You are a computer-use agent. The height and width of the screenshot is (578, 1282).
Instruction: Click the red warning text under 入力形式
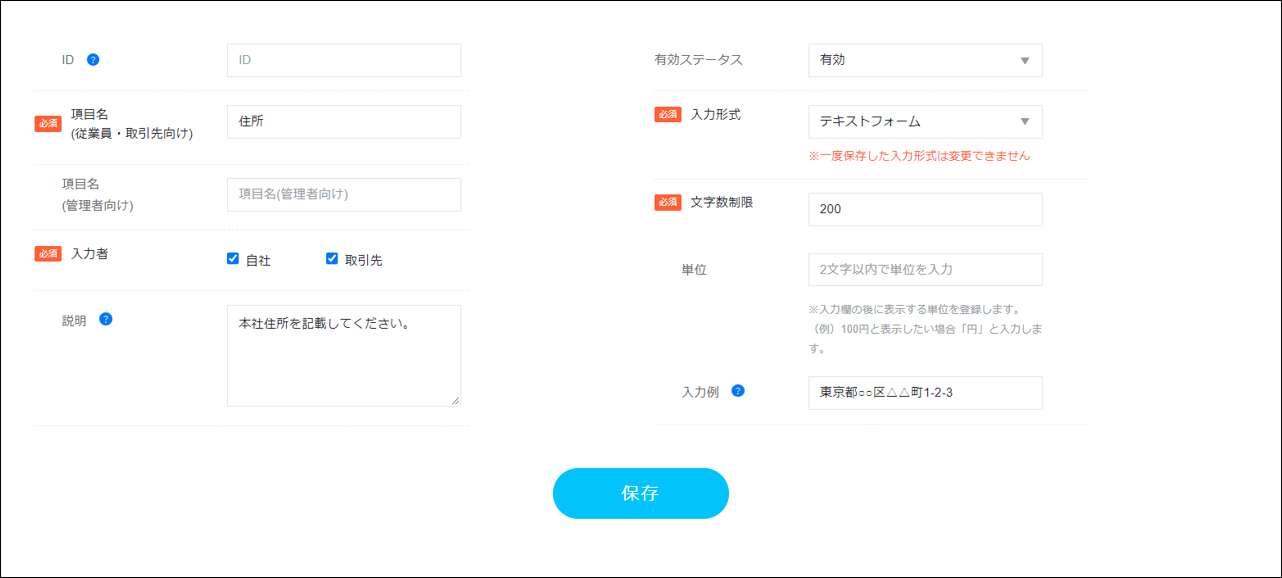919,156
